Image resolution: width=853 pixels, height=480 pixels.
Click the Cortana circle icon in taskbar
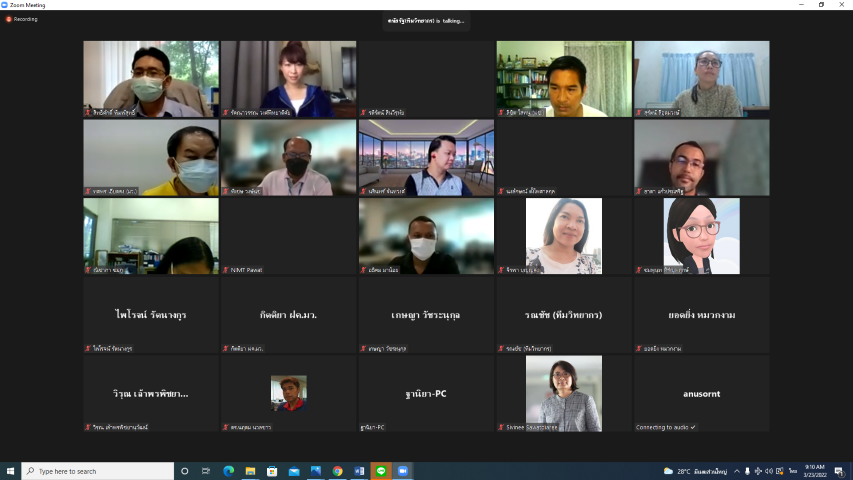(184, 471)
